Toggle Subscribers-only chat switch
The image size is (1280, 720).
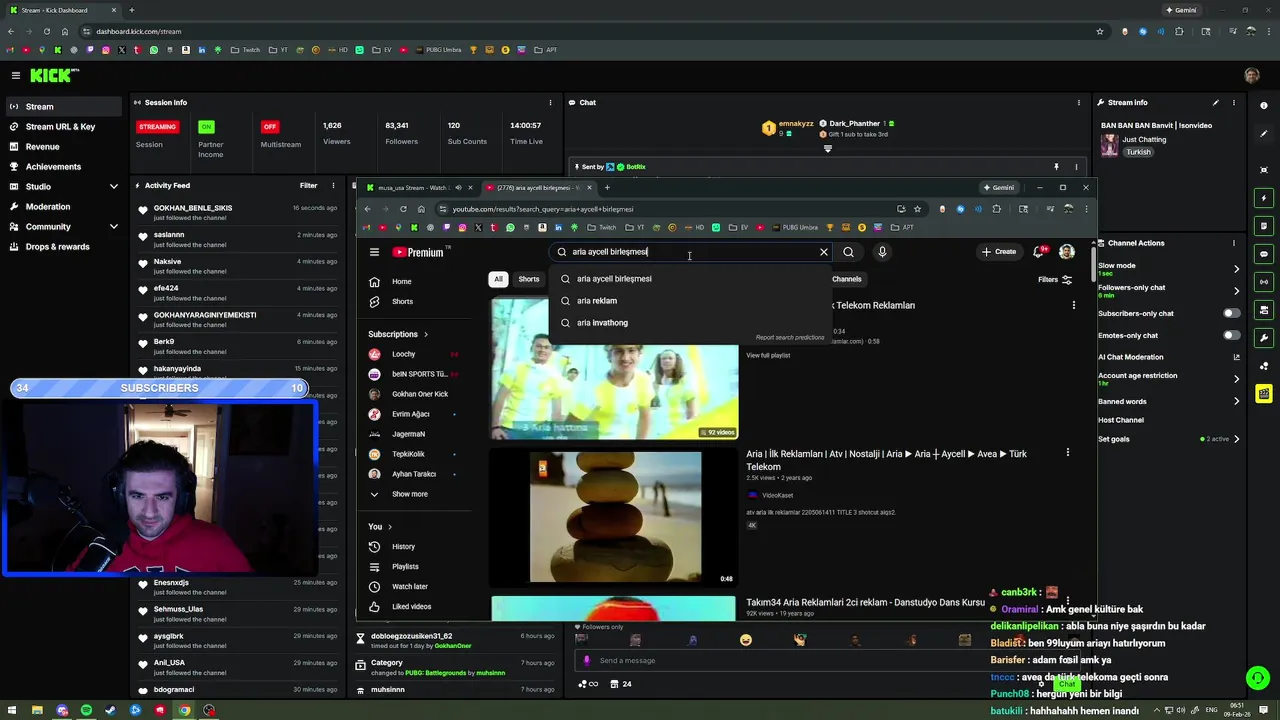click(x=1232, y=313)
